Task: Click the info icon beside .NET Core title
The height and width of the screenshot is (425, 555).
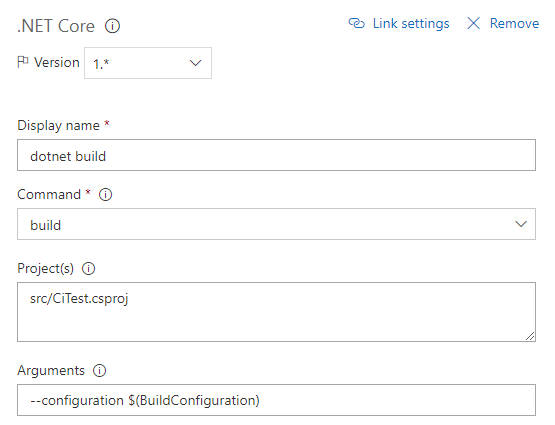Action: (112, 26)
